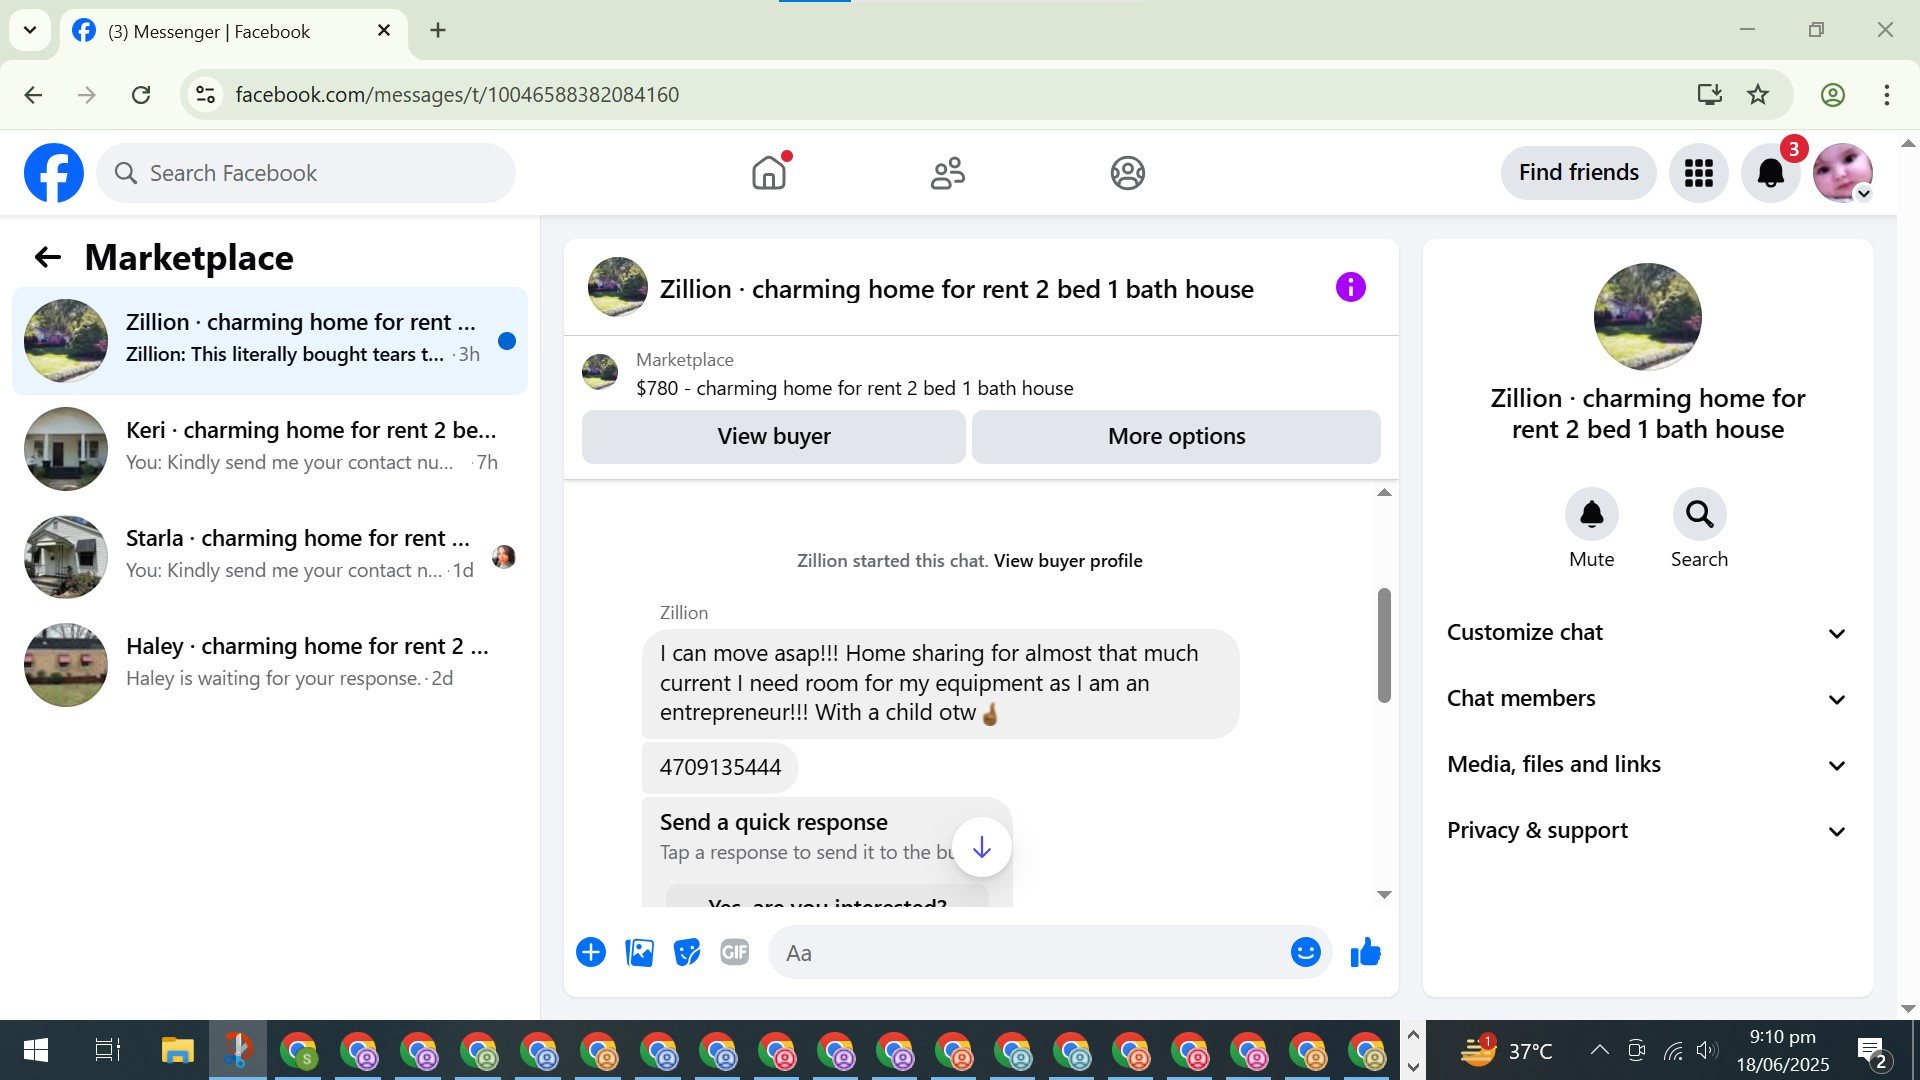The height and width of the screenshot is (1080, 1920).
Task: Open the tab search dropdown in Chrome
Action: 30,30
